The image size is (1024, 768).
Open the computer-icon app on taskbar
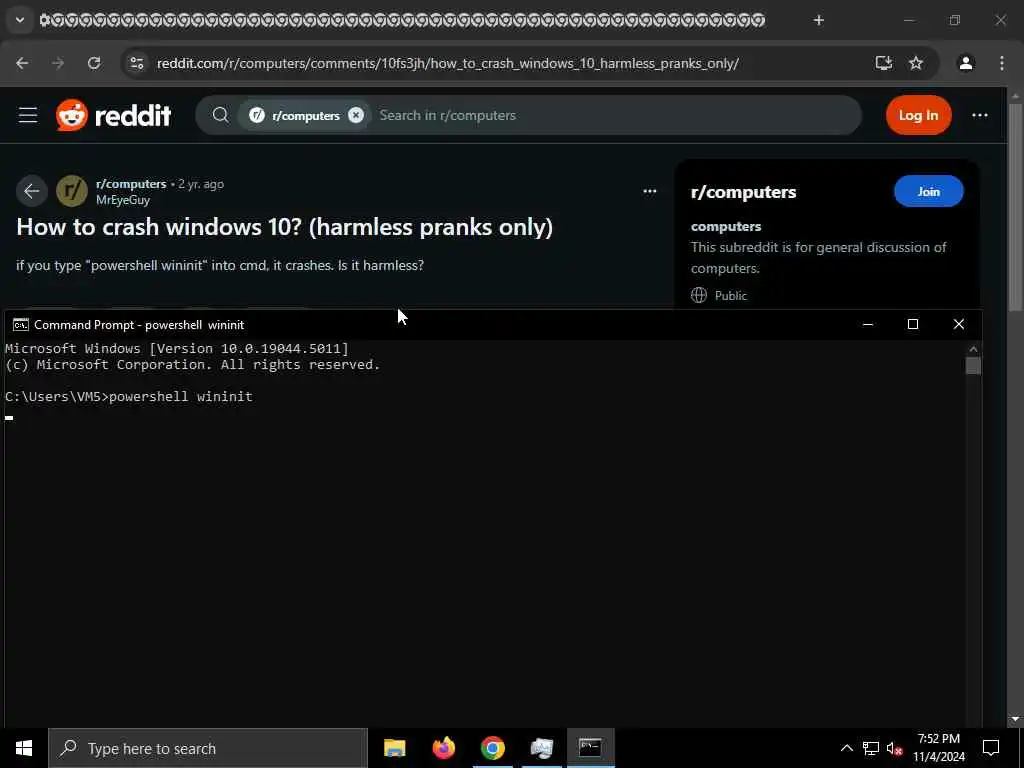[542, 748]
